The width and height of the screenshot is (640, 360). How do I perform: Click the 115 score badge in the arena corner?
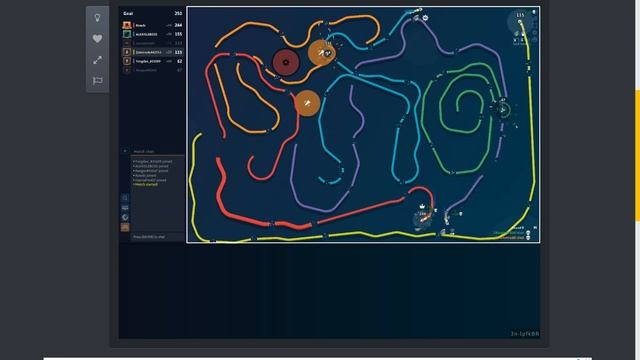[520, 15]
